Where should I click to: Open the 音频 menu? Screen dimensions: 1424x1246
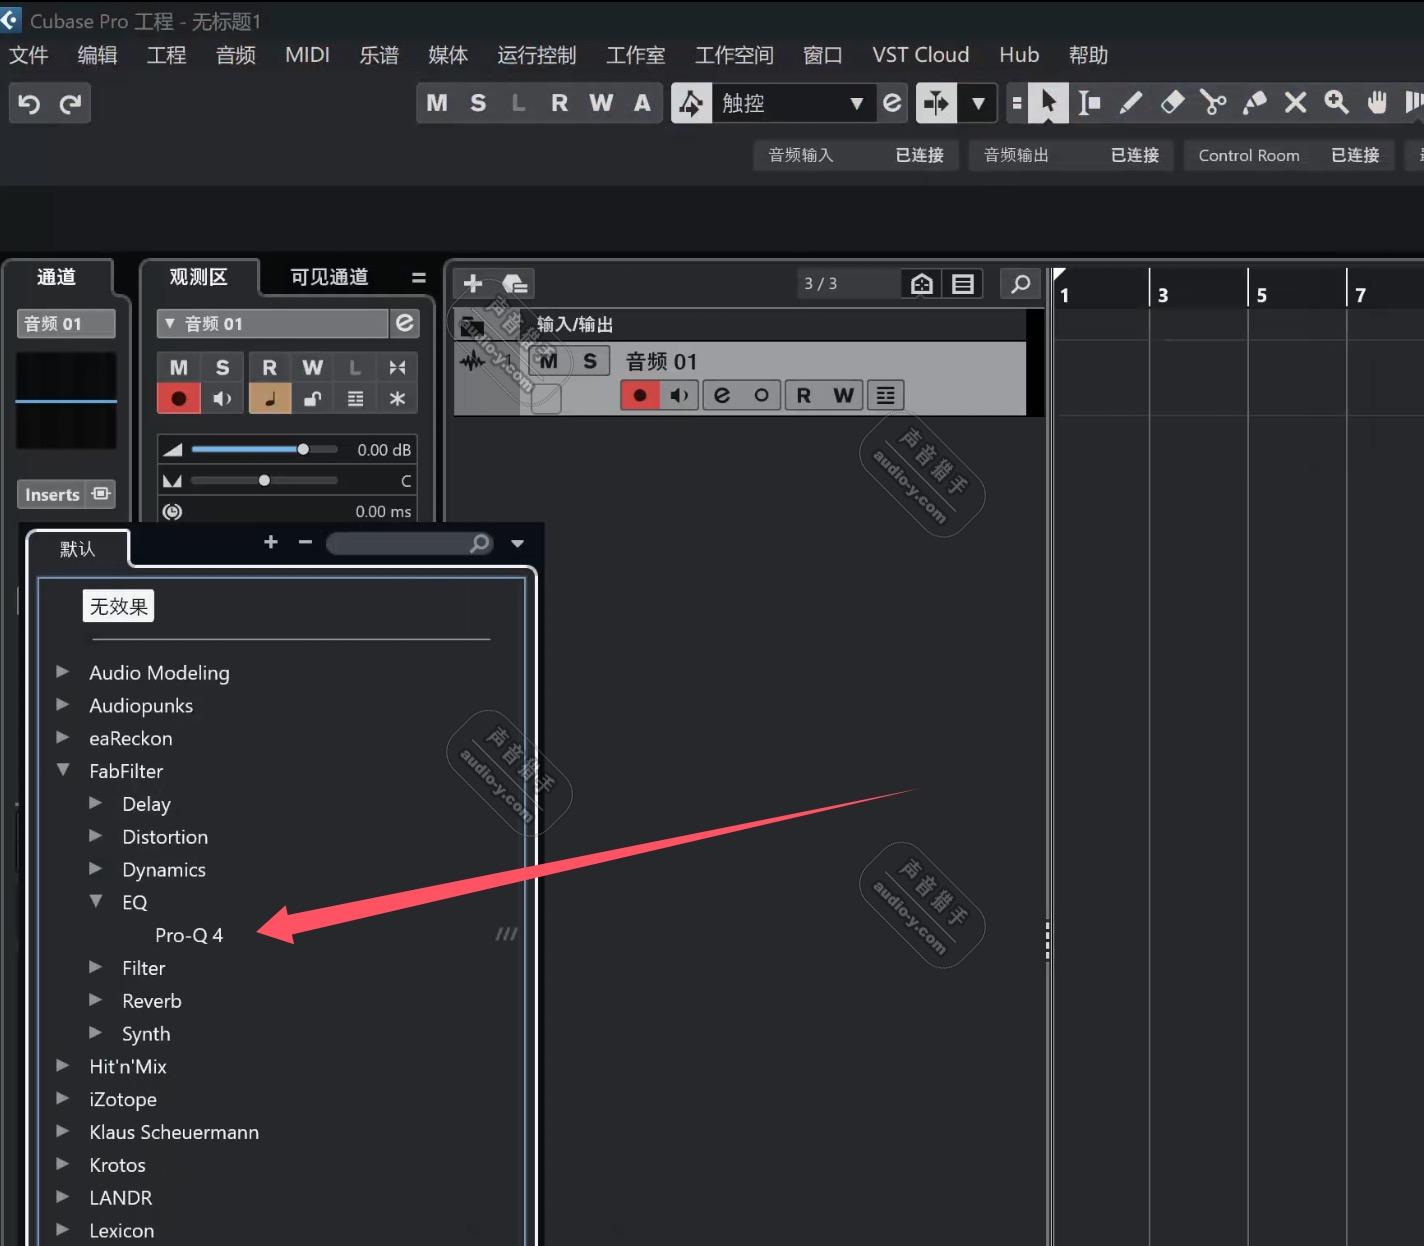point(235,55)
